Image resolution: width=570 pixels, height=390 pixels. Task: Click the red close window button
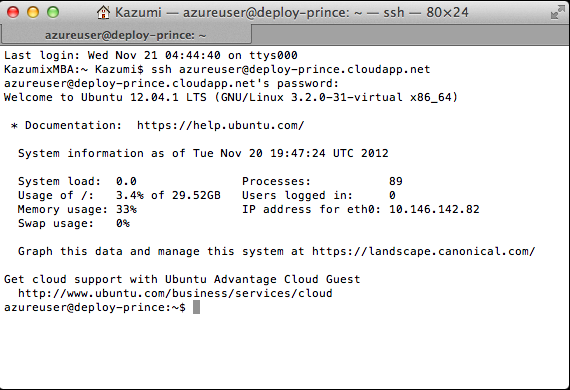tap(13, 12)
